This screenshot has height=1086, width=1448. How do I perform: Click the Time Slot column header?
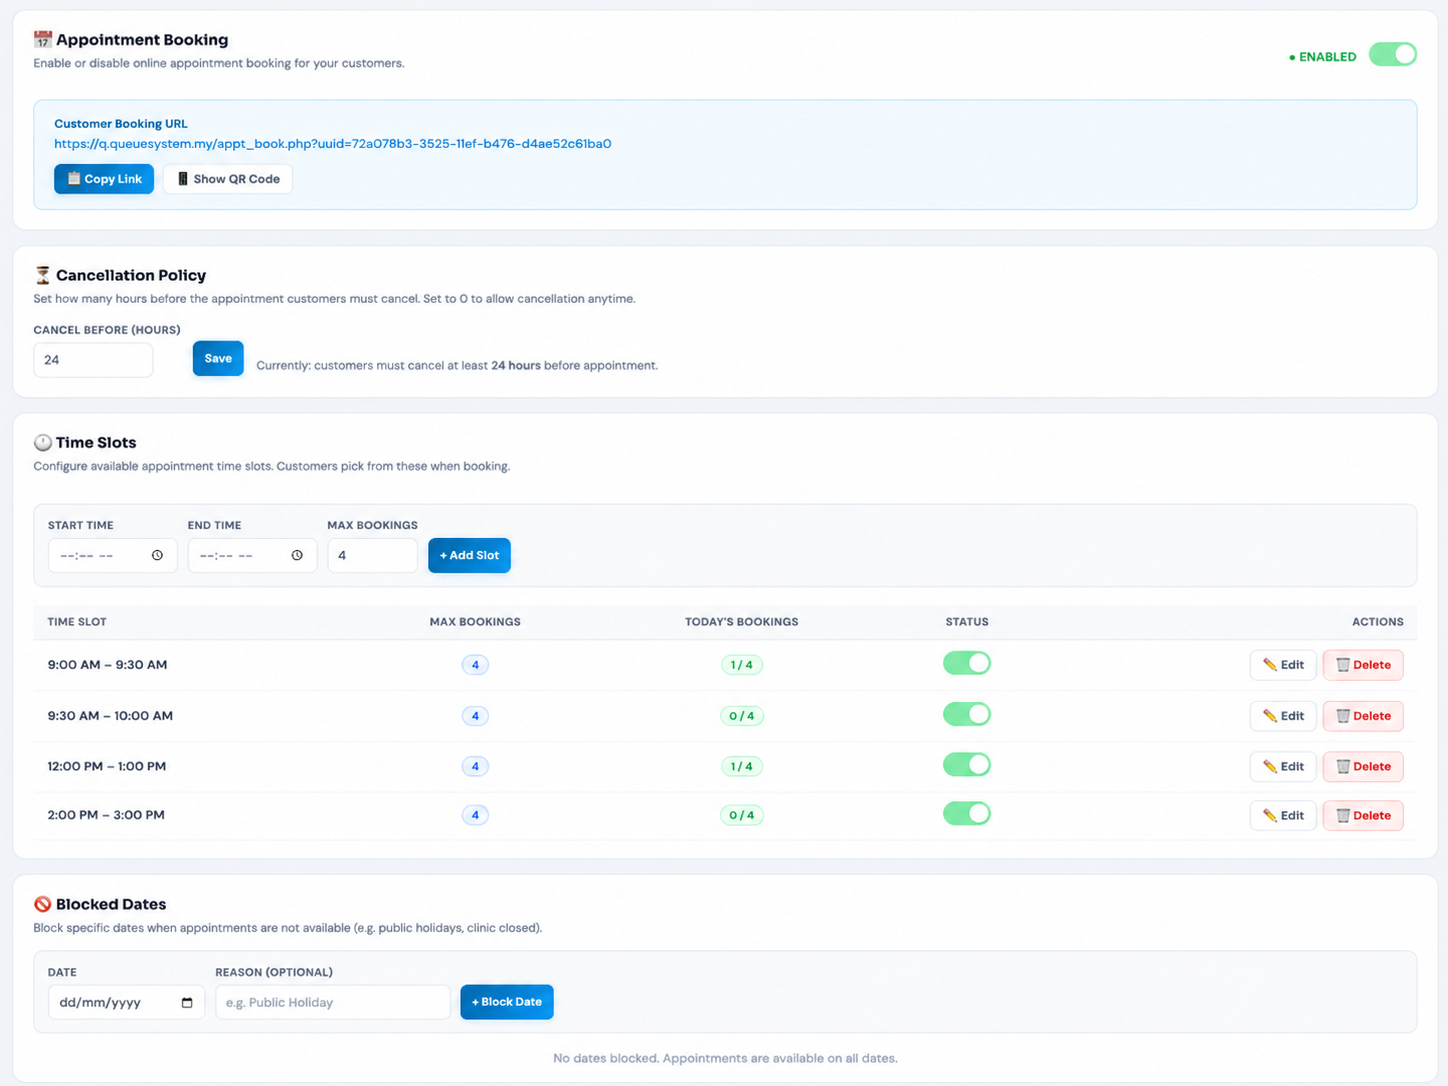tap(77, 622)
